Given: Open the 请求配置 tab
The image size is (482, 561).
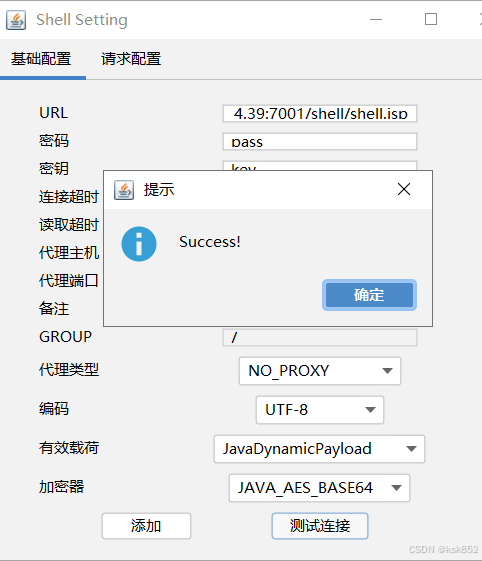Looking at the screenshot, I should [x=131, y=59].
